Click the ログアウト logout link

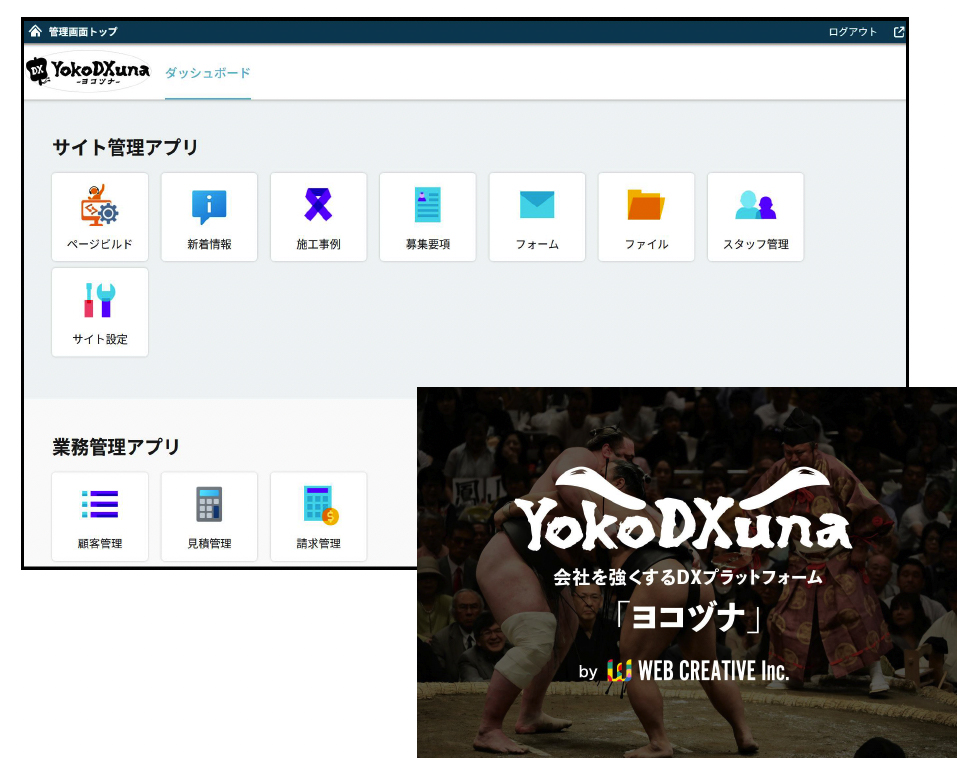point(852,32)
